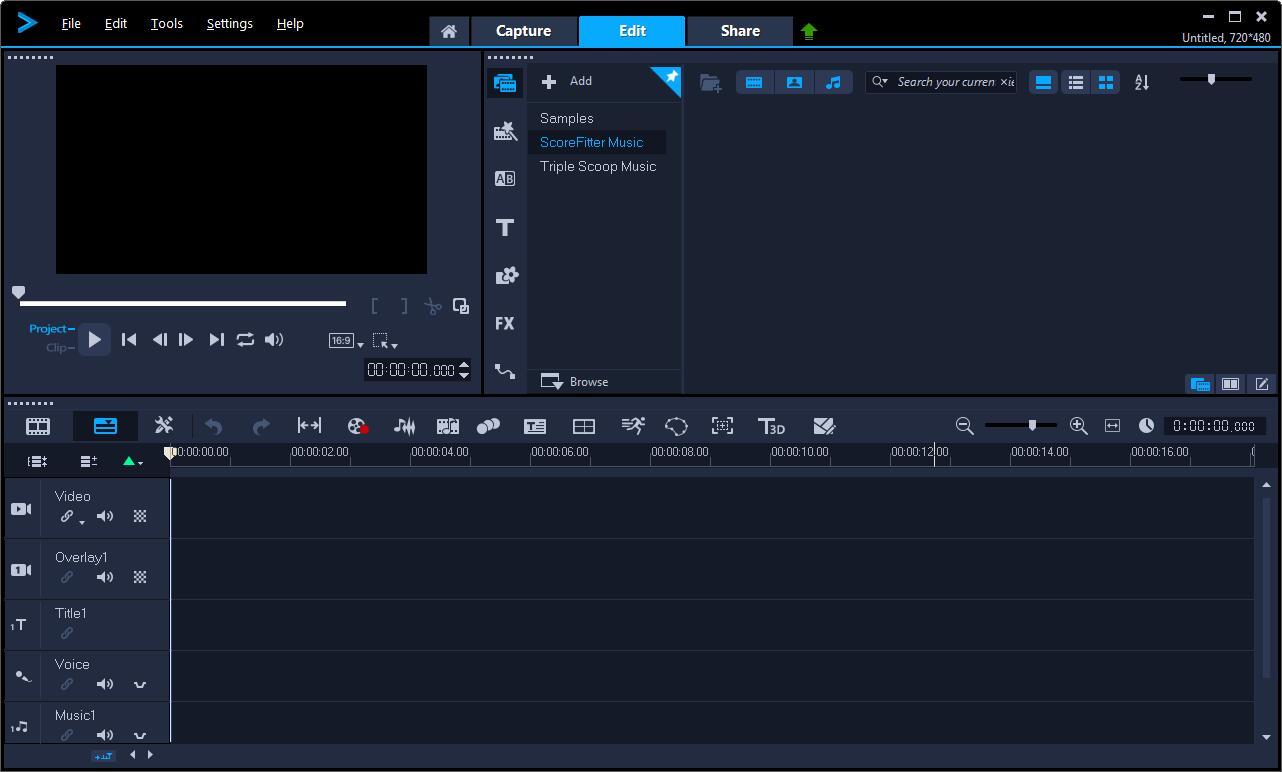
Task: Hide audio files in library
Action: click(833, 82)
